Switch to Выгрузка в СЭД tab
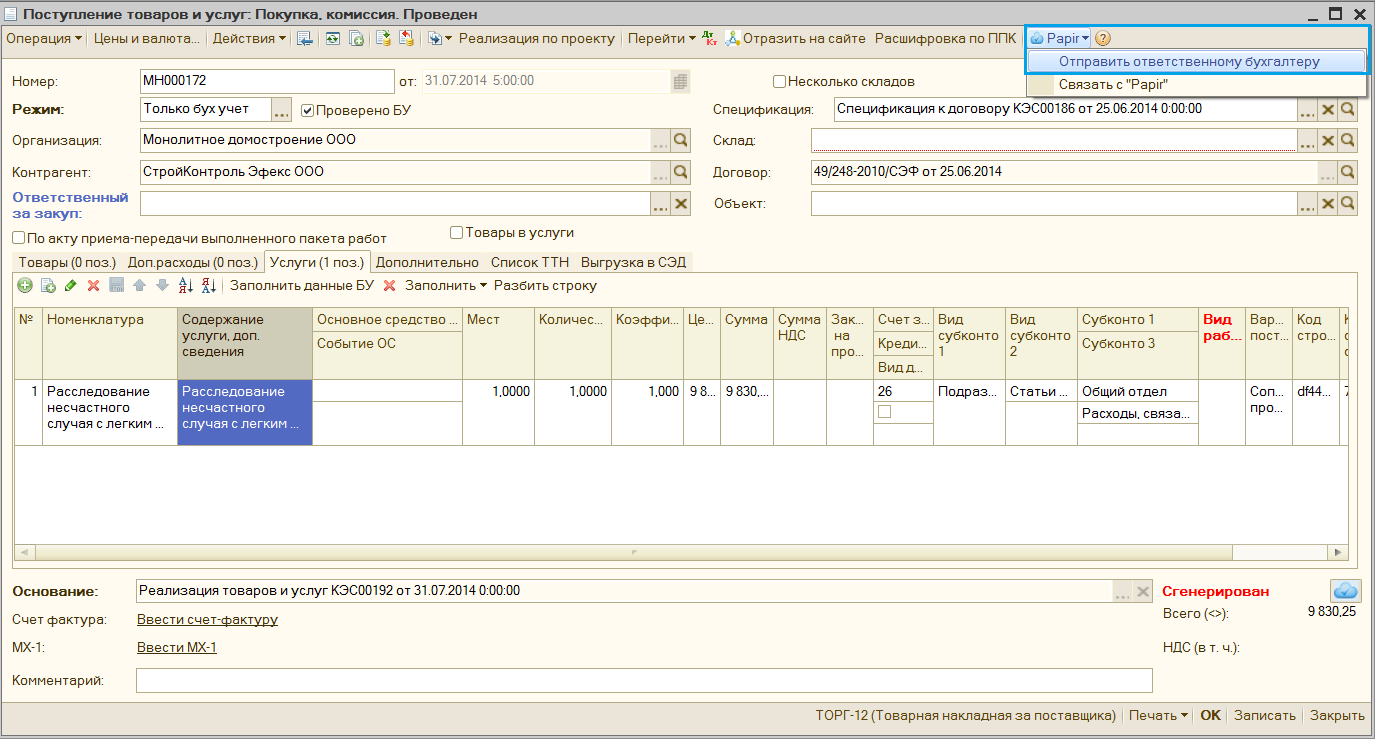Viewport: 1375px width, 739px height. click(634, 263)
